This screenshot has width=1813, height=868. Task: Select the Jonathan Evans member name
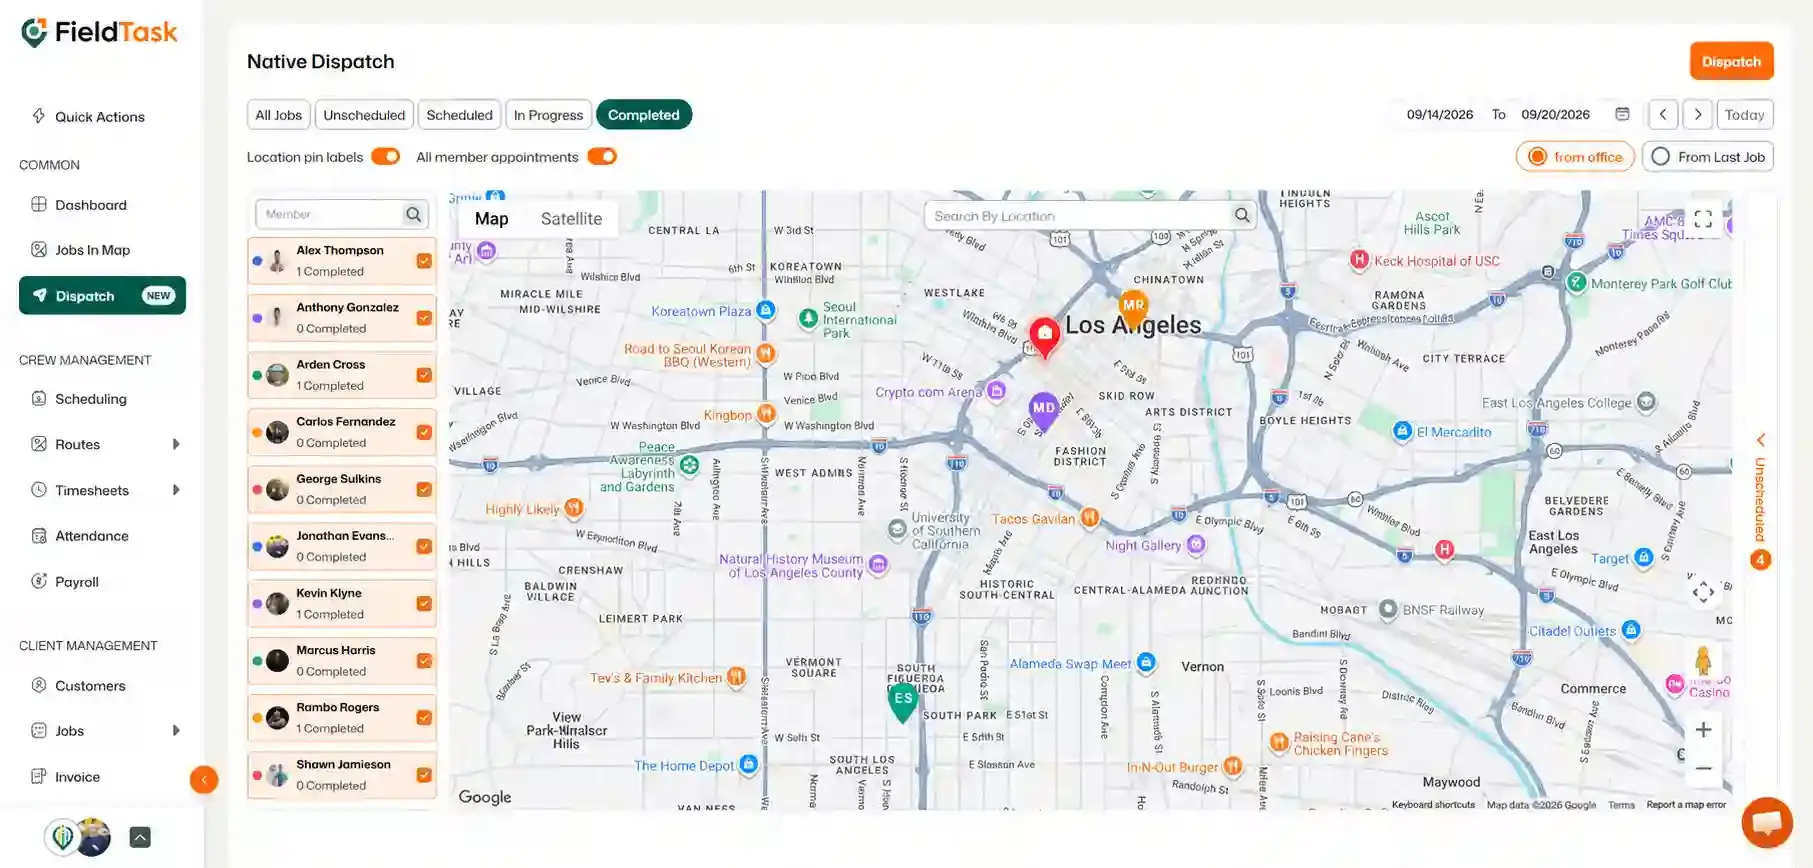coord(345,536)
